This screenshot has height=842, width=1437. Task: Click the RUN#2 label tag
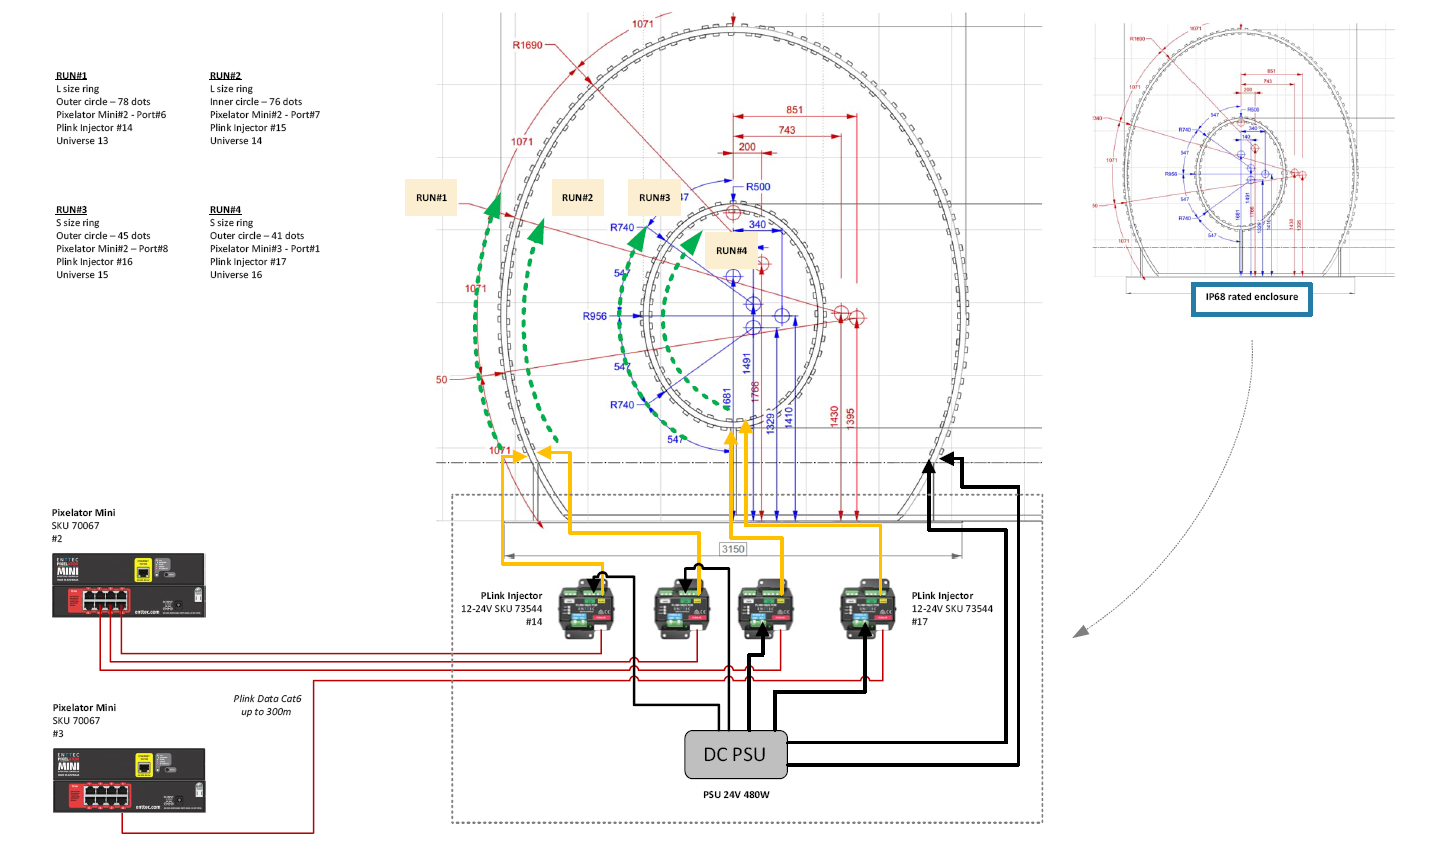577,198
